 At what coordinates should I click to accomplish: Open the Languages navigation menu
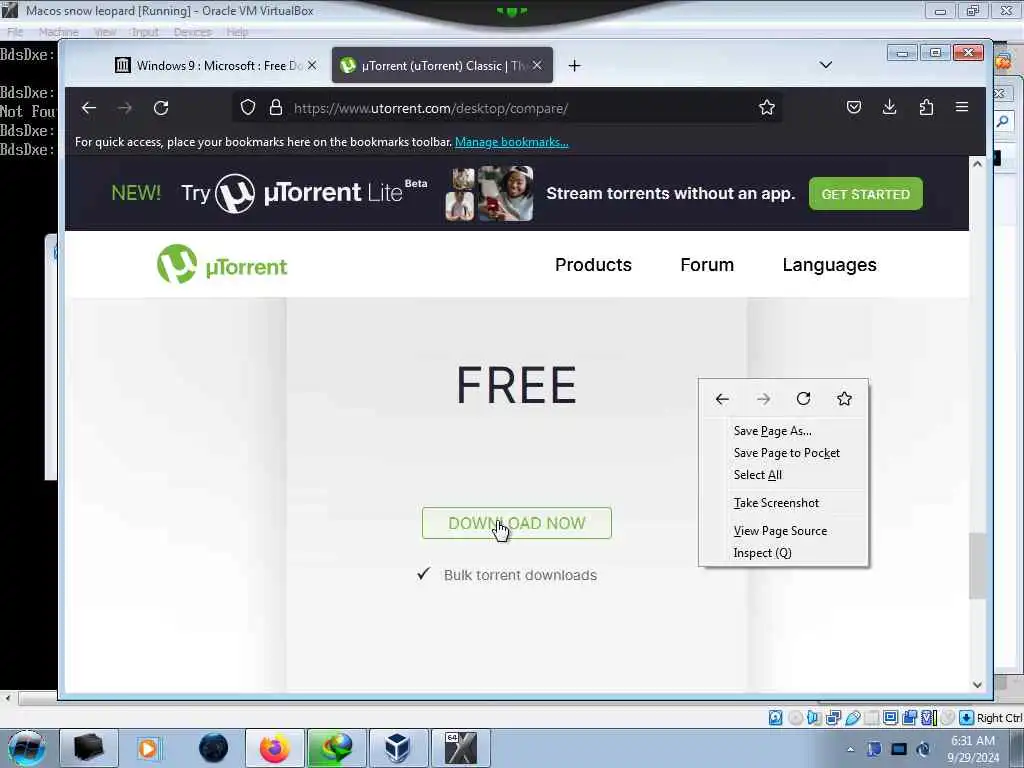pyautogui.click(x=829, y=264)
